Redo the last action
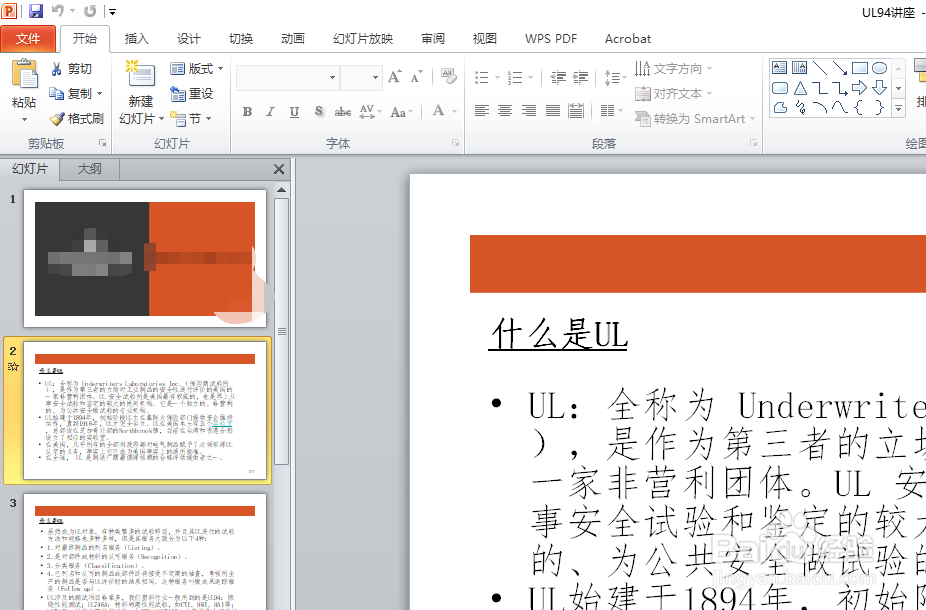This screenshot has height=610, width=926. (90, 11)
